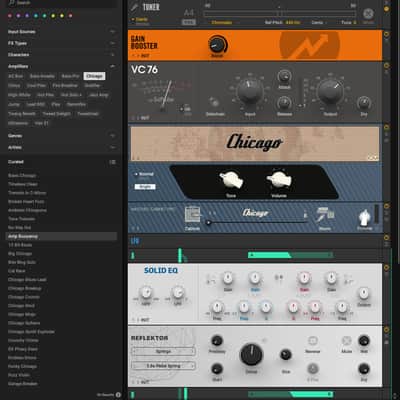Toggle the Reflektor reverb power button
Image resolution: width=400 pixels, height=400 pixels.
(x=386, y=329)
